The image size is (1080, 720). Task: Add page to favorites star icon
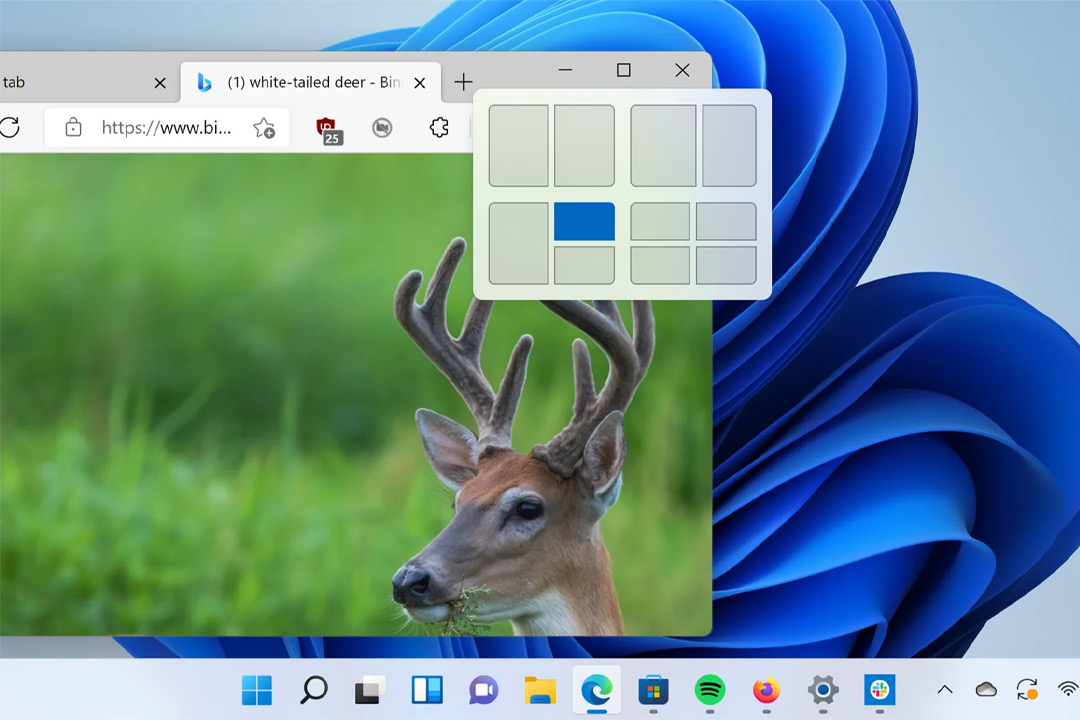coord(264,127)
